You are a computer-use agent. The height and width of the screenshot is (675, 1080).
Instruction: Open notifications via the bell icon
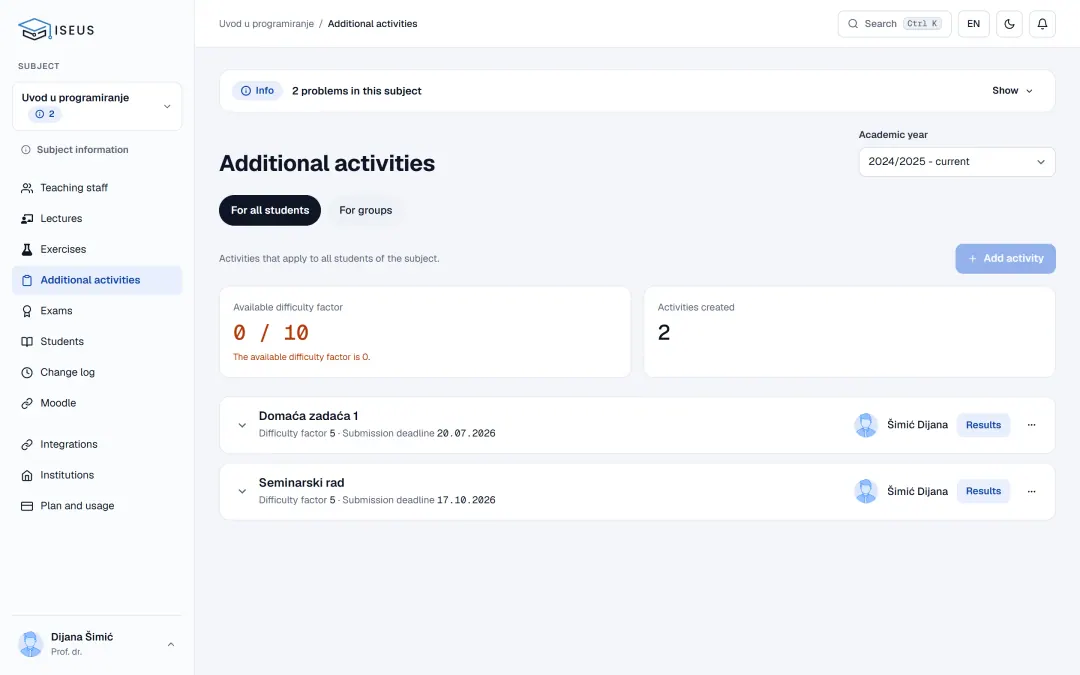coord(1042,24)
